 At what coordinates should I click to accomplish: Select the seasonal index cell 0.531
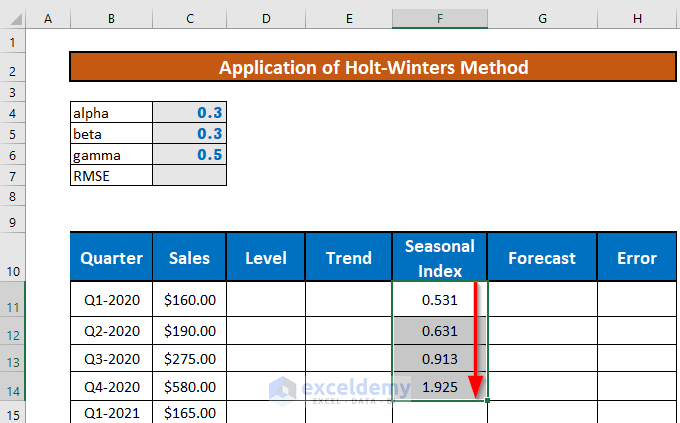pos(440,299)
